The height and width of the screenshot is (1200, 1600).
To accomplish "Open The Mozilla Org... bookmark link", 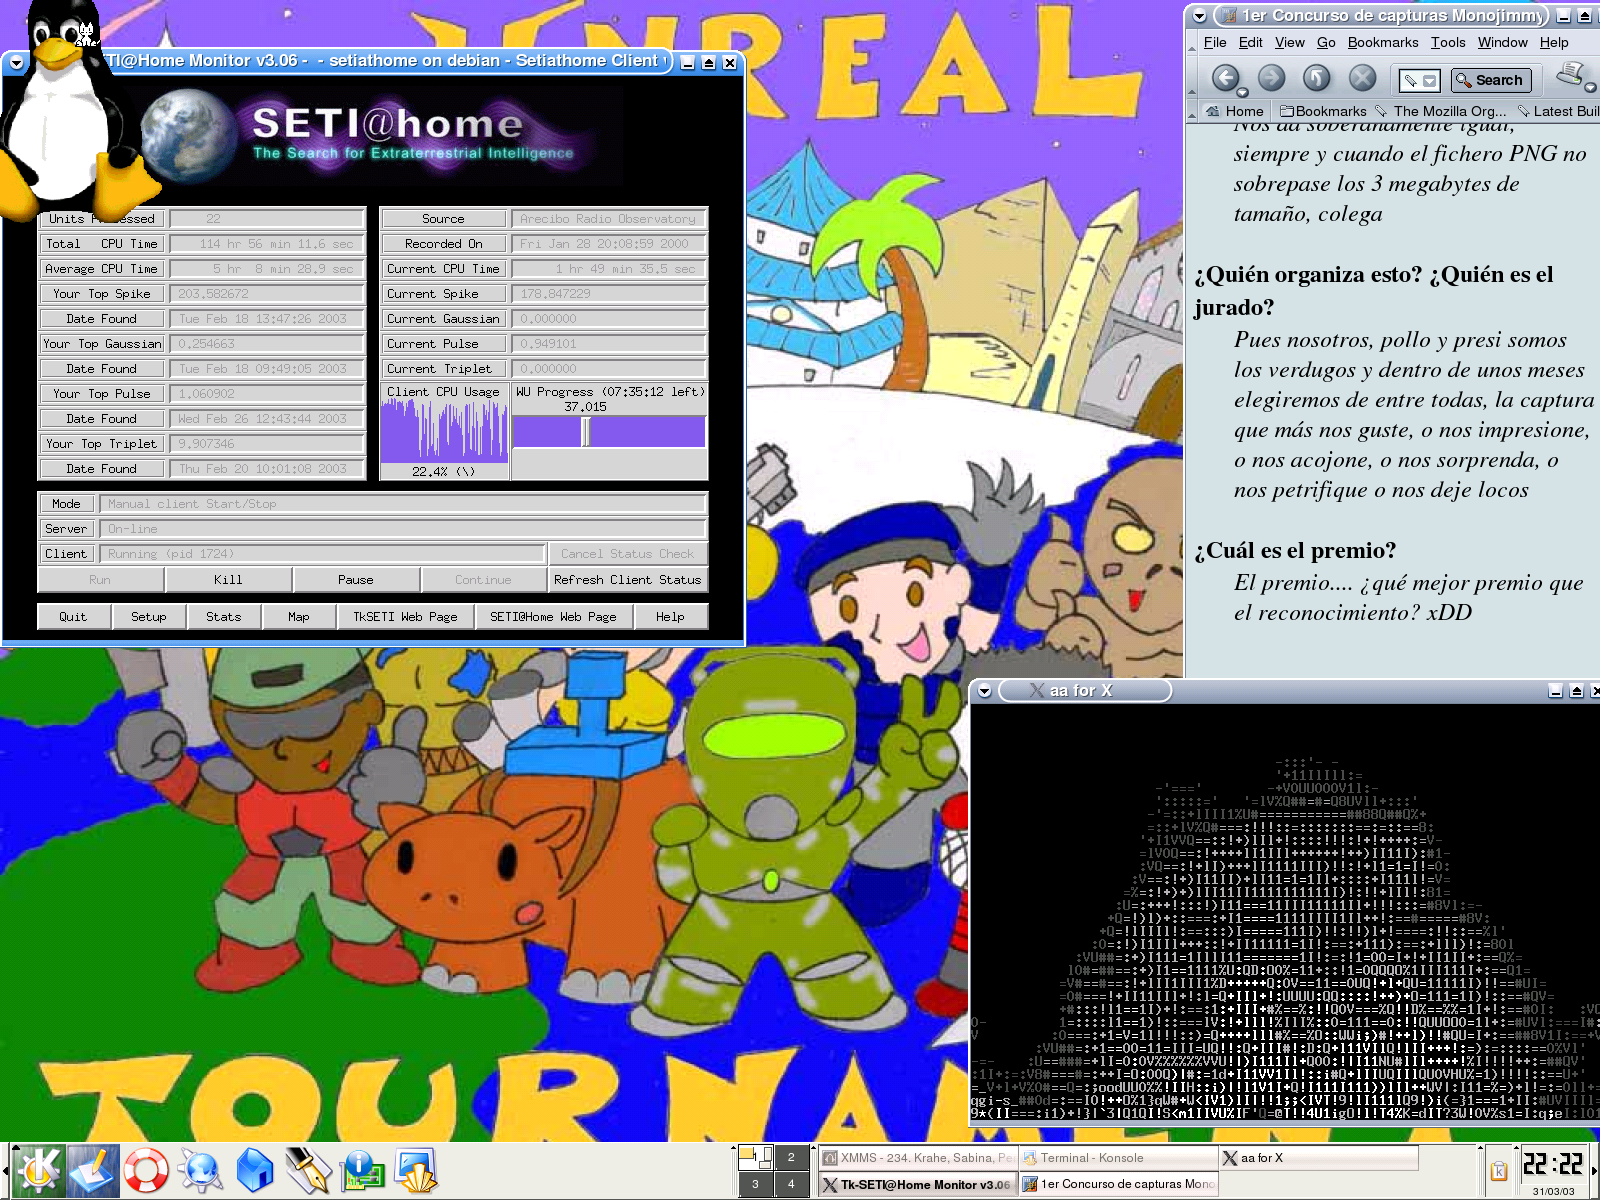I will pyautogui.click(x=1441, y=111).
